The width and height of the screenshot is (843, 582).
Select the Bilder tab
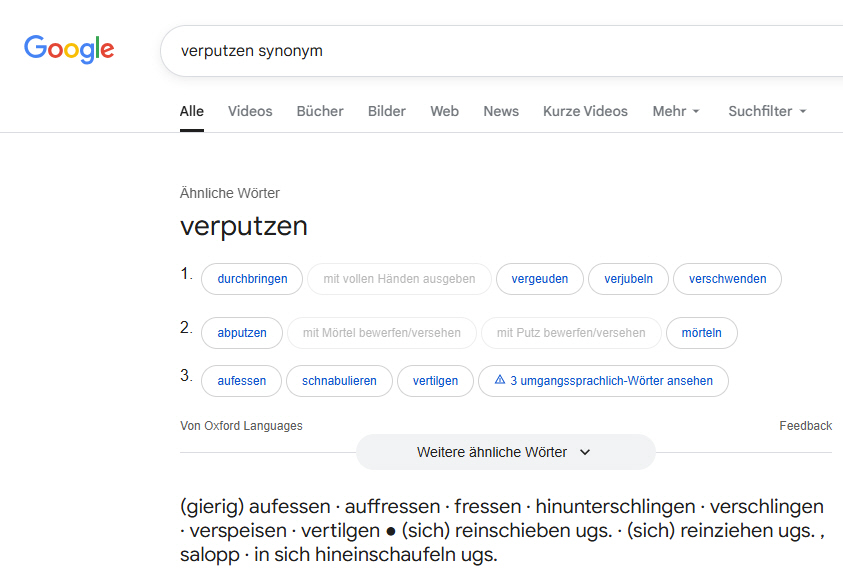click(387, 111)
